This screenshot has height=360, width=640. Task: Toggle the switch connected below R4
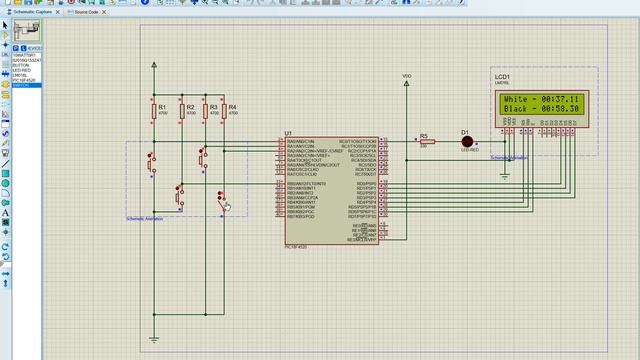[222, 203]
